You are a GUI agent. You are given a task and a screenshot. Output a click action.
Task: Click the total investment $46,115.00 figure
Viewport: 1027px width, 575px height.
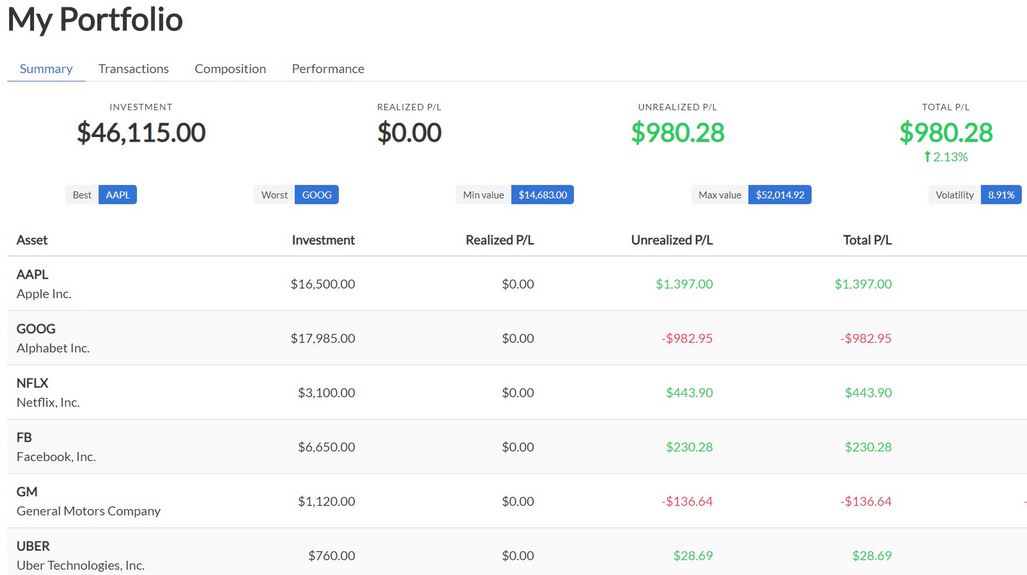tap(141, 133)
